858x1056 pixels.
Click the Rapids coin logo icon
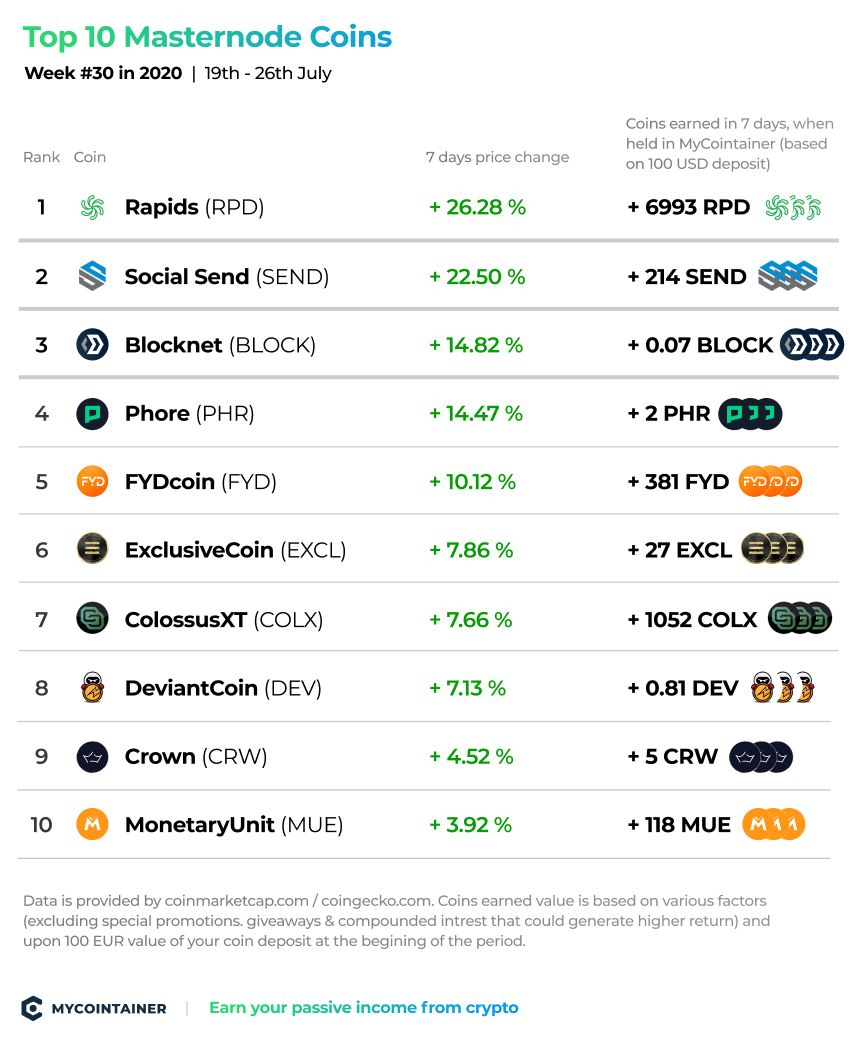tap(92, 207)
